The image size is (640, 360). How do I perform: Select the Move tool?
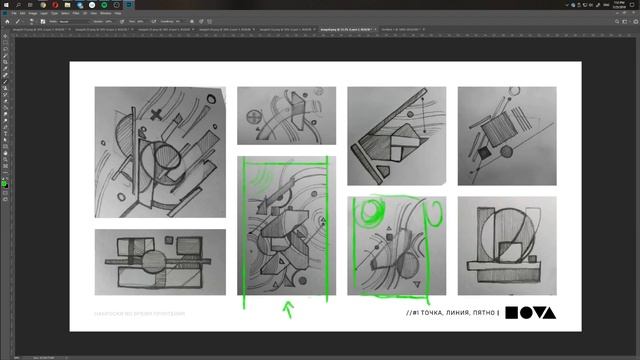click(x=5, y=36)
